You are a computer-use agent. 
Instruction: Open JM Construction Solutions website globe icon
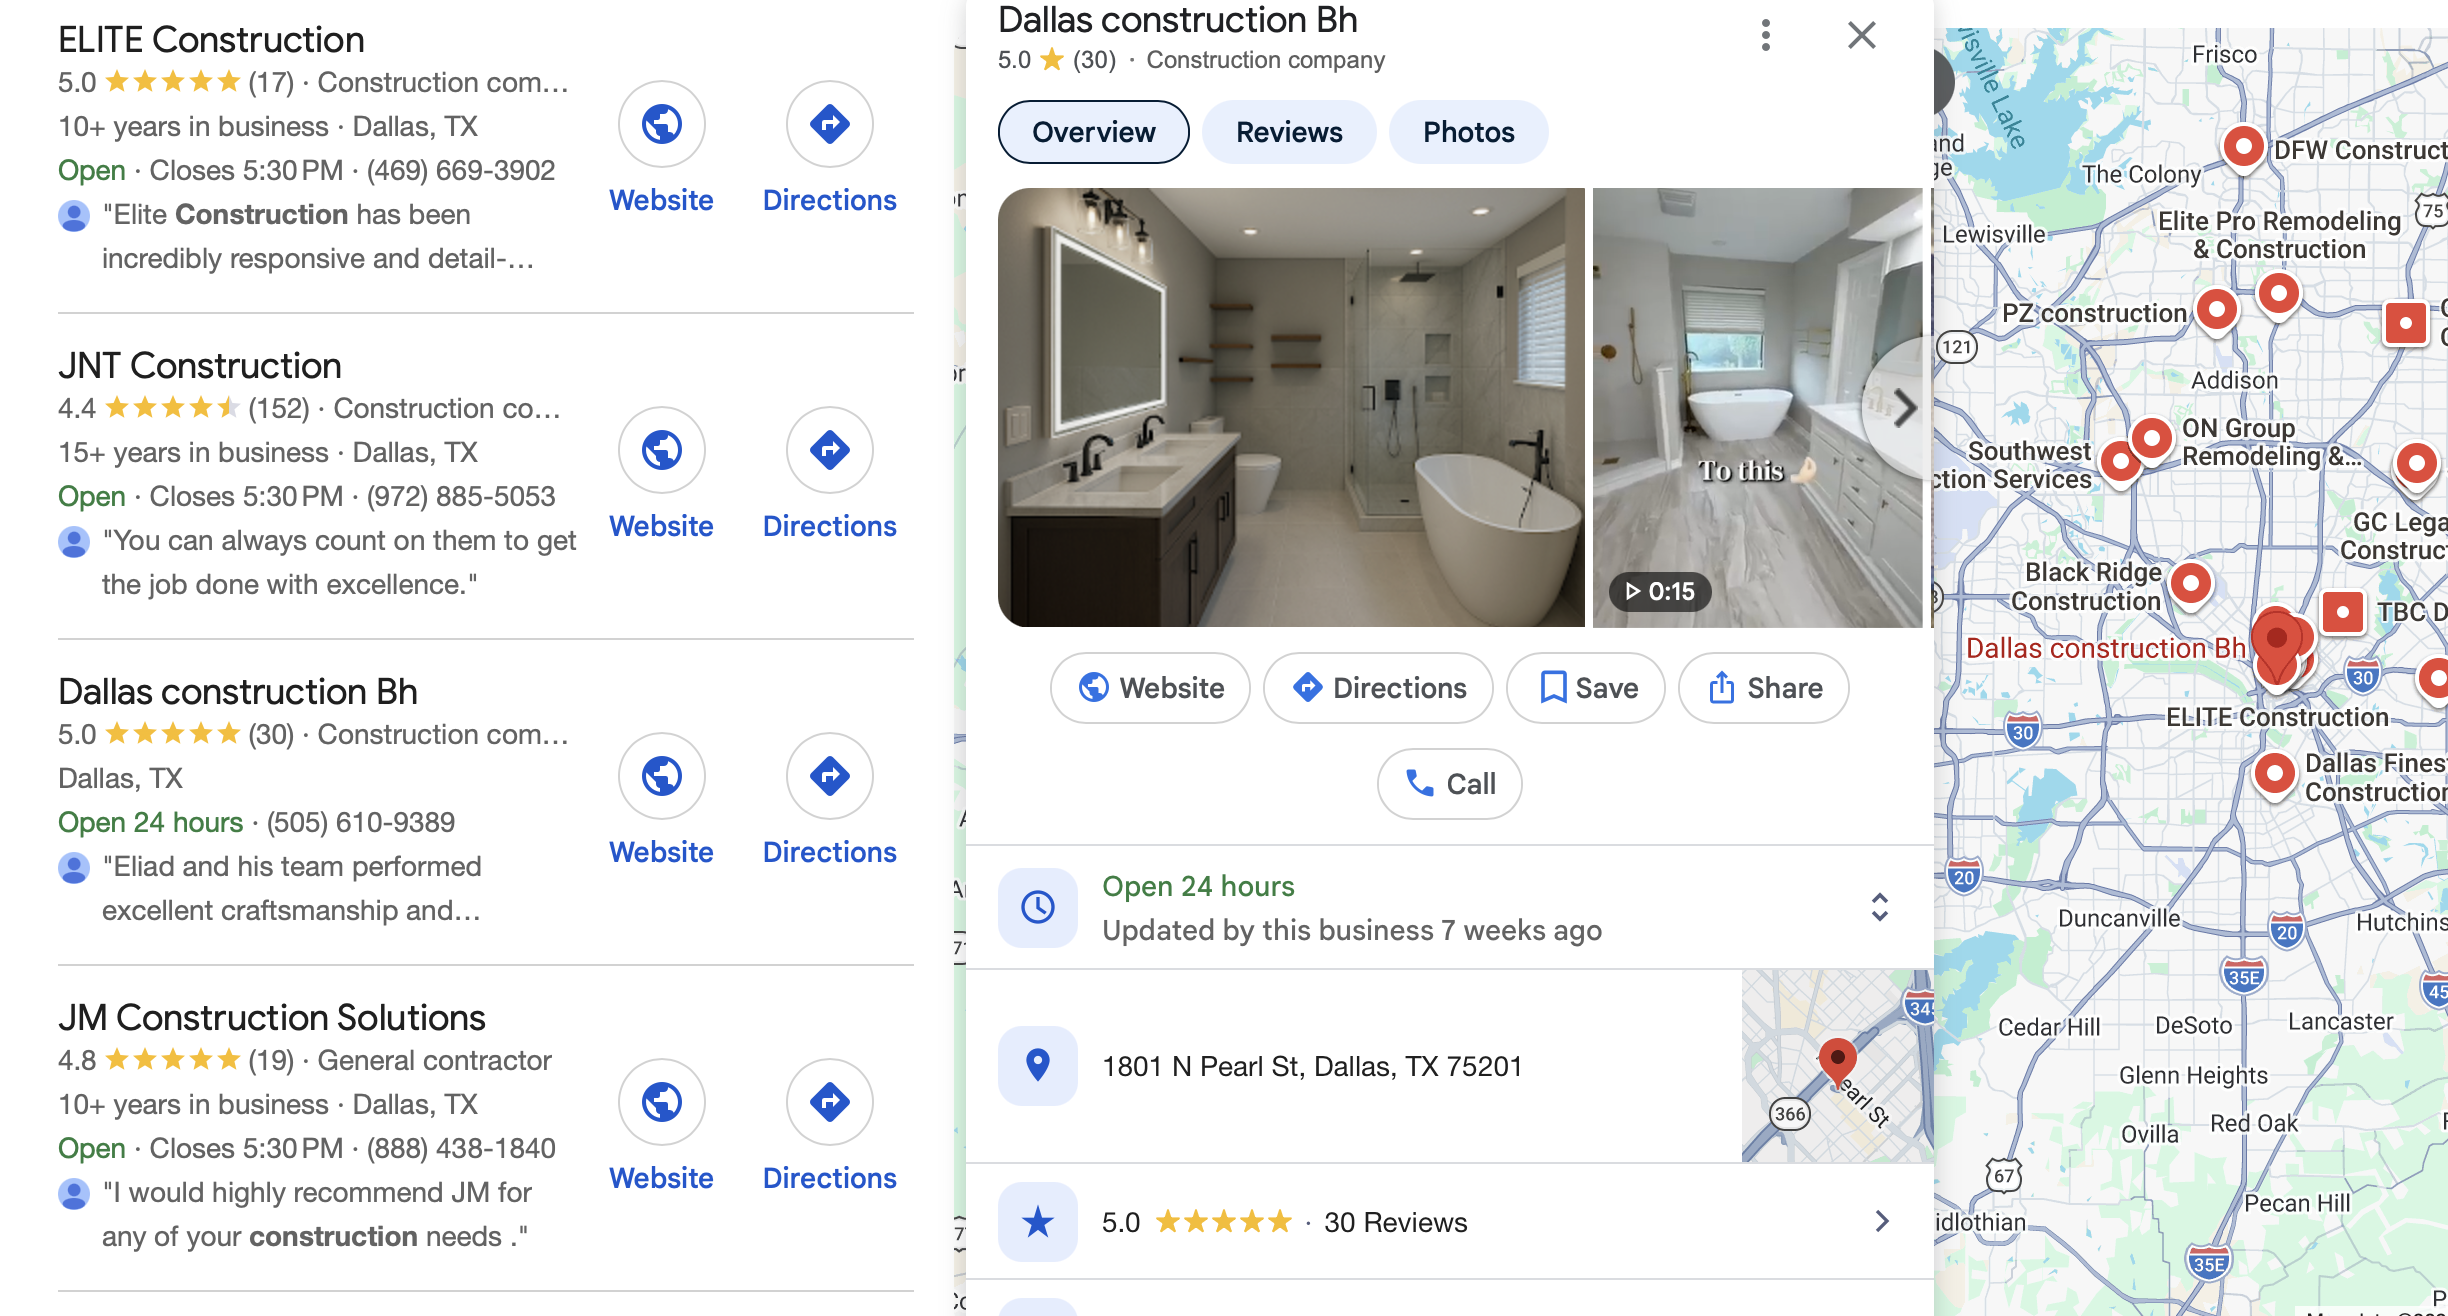(x=662, y=1103)
